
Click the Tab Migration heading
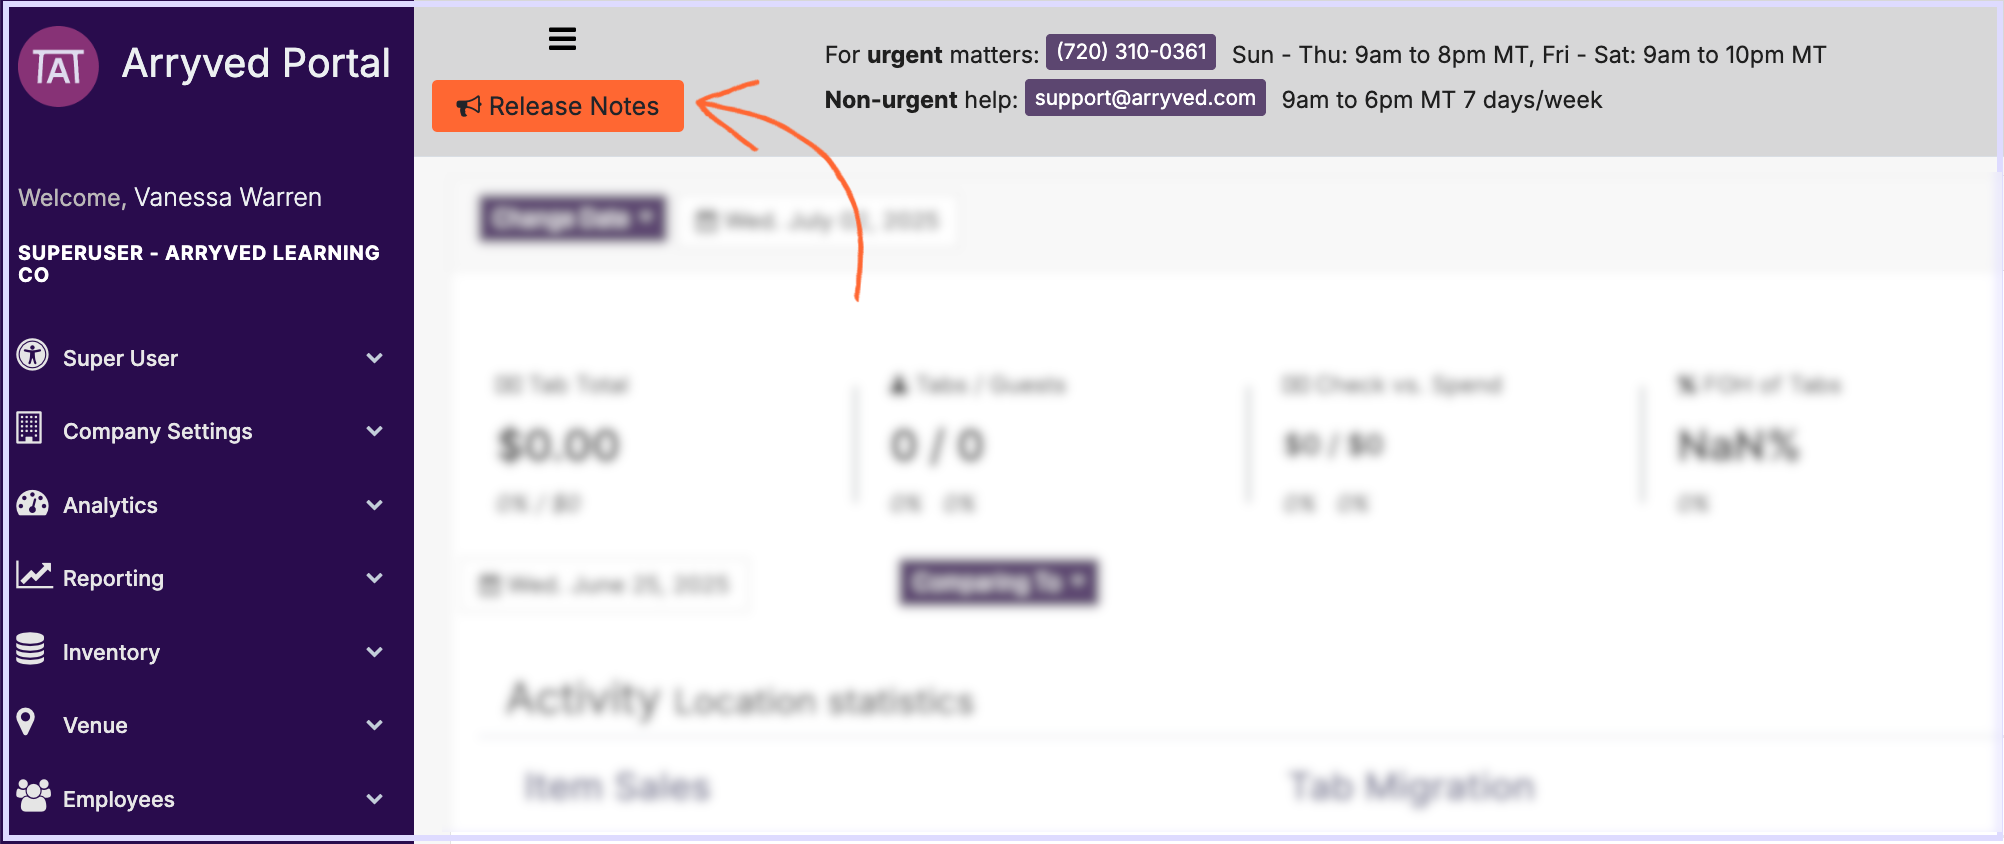pyautogui.click(x=1412, y=787)
